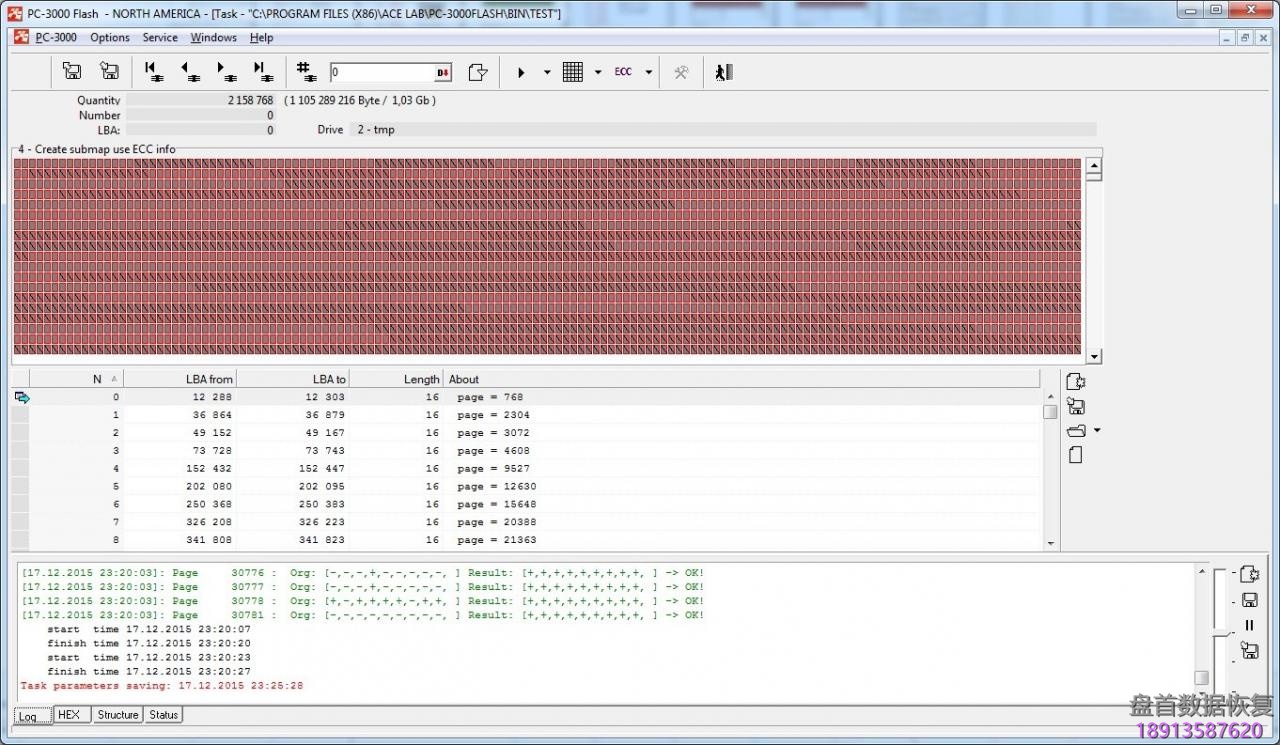
Task: Open dropdown arrow next to ECC button
Action: click(x=648, y=72)
